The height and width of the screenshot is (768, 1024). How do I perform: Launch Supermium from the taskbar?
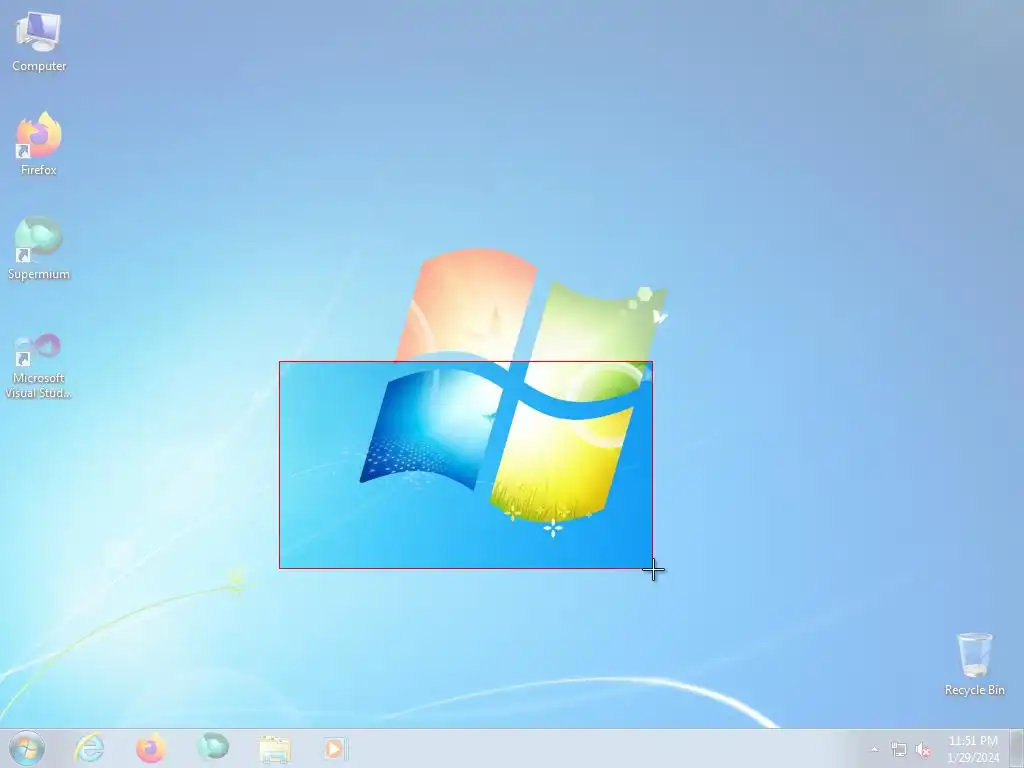(213, 748)
